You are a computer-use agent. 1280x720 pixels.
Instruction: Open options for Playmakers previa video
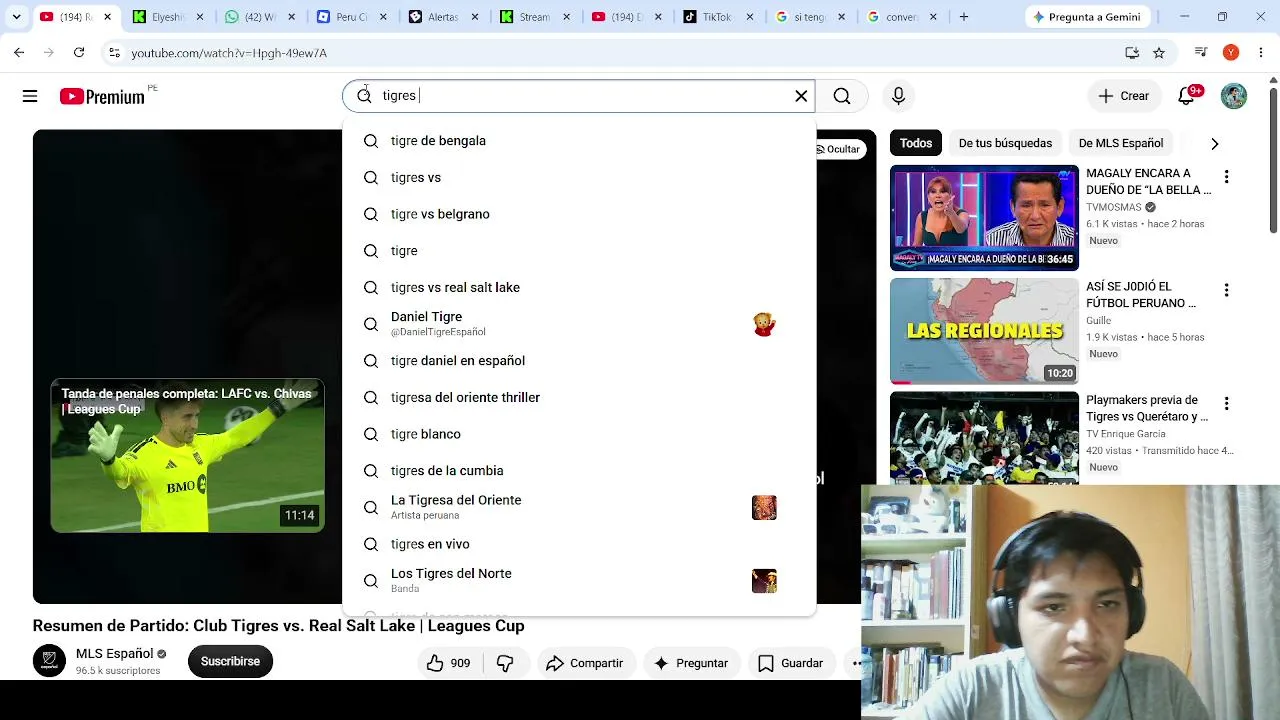coord(1226,404)
